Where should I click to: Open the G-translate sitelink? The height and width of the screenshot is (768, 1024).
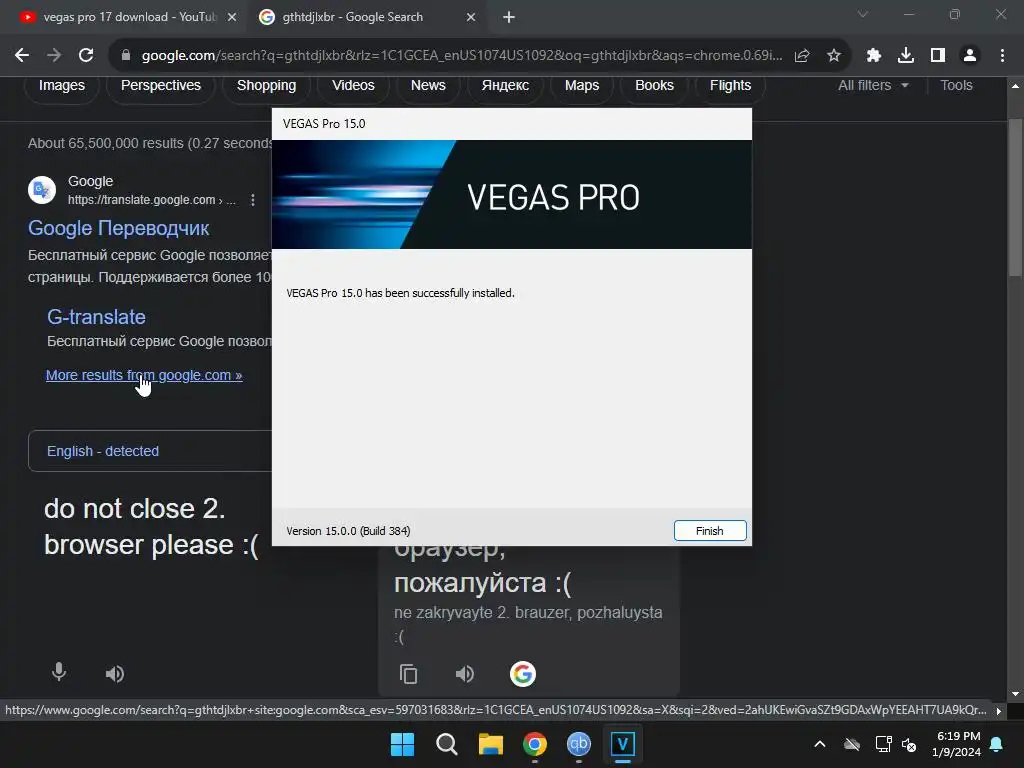[x=96, y=317]
